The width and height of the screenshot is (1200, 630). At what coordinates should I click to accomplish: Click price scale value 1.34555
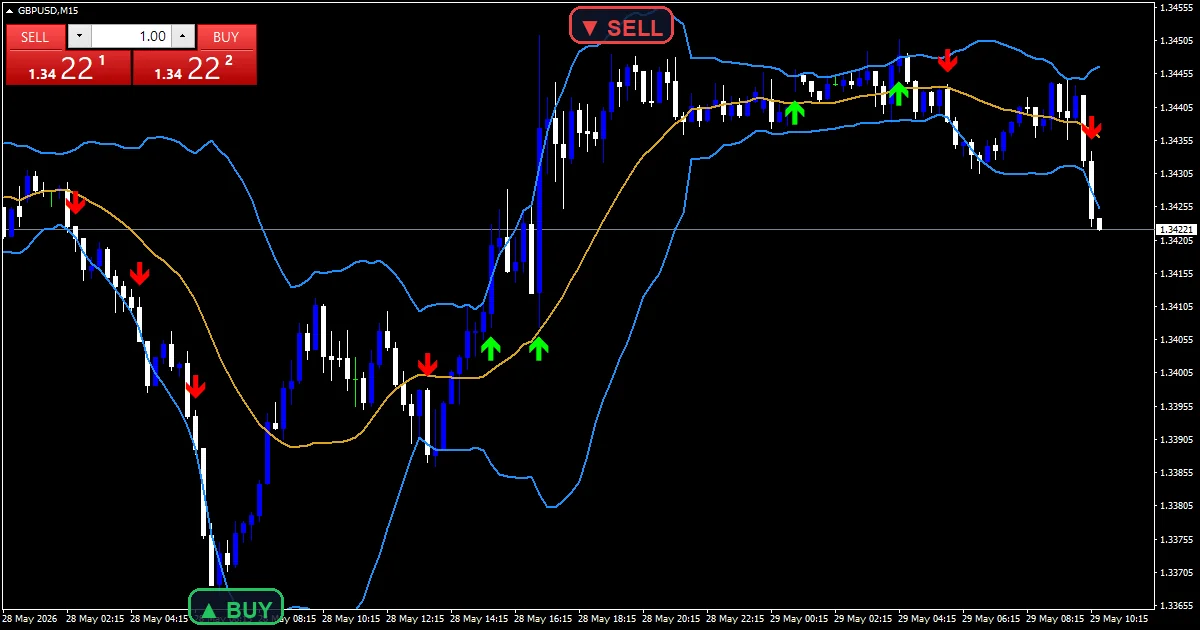[x=1176, y=8]
